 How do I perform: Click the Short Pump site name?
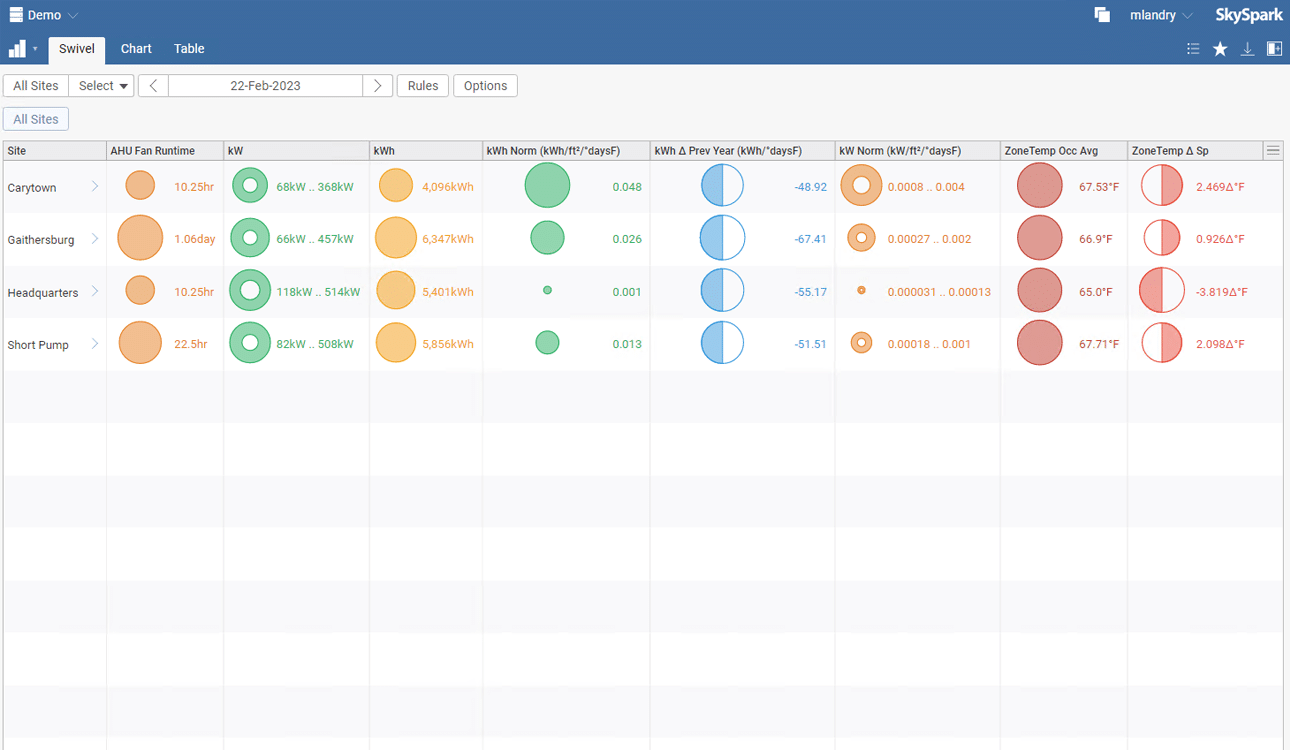pos(38,345)
